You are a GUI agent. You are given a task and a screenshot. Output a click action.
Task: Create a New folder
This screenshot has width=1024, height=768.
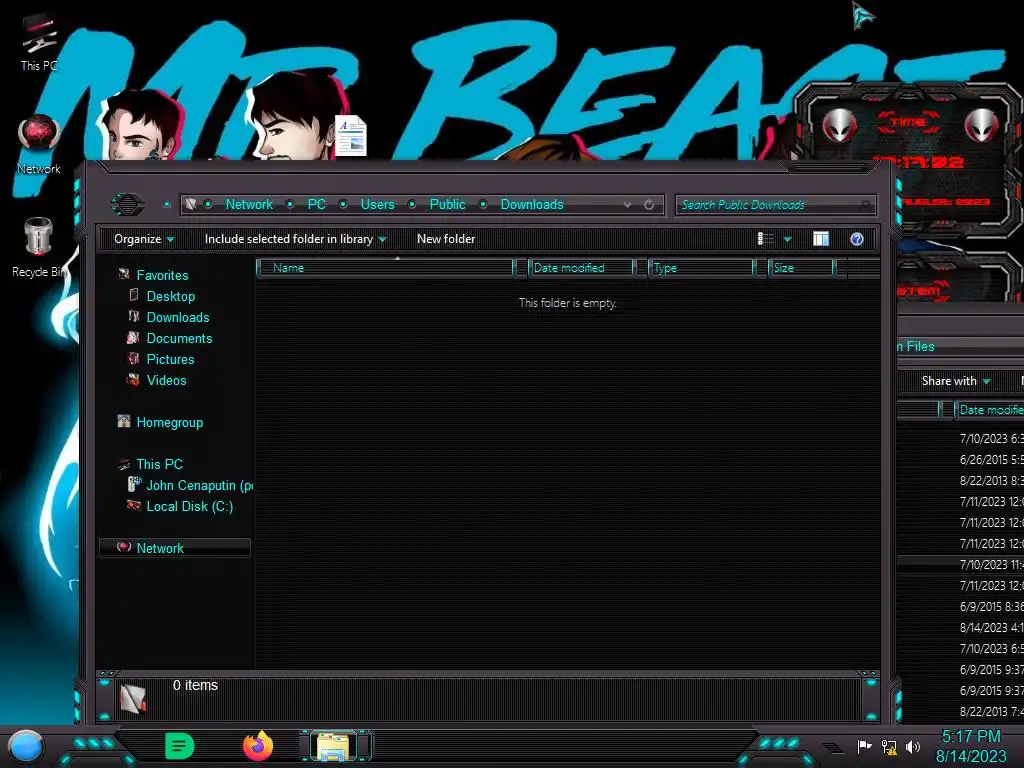click(446, 239)
